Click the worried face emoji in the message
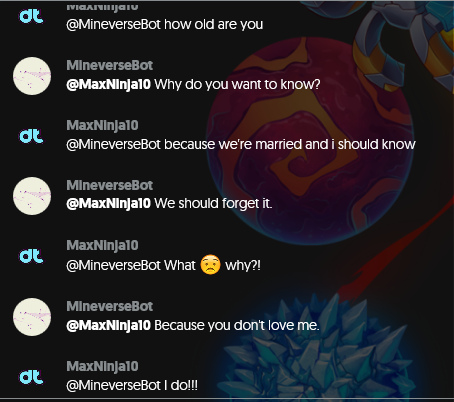The image size is (454, 402). click(x=210, y=265)
